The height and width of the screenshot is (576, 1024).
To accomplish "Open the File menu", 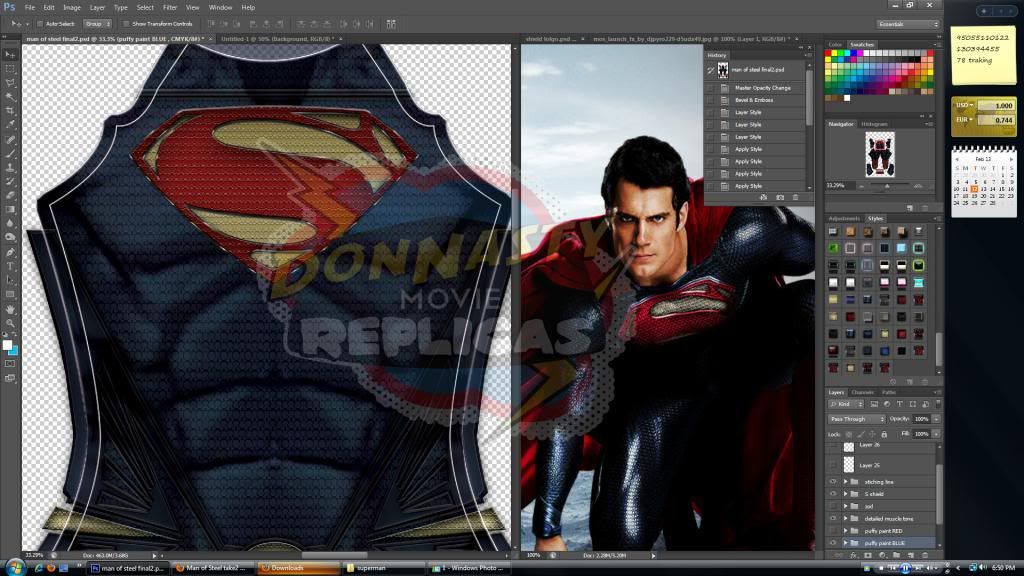I will [30, 8].
